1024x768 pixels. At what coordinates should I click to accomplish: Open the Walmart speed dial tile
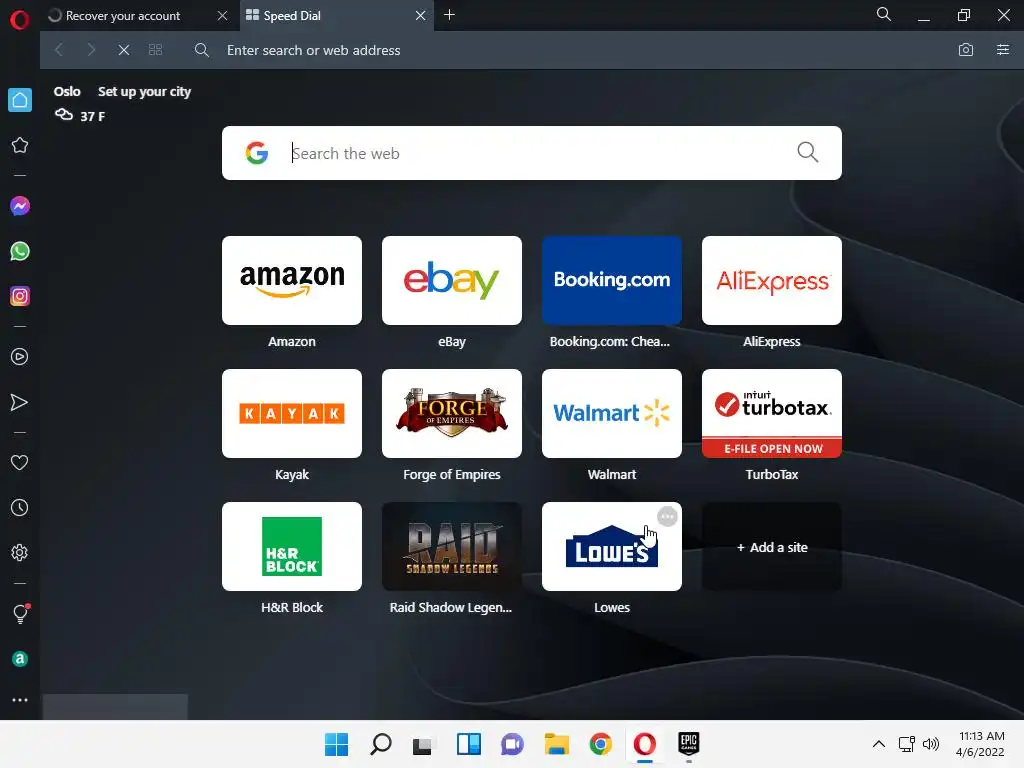[x=612, y=413]
